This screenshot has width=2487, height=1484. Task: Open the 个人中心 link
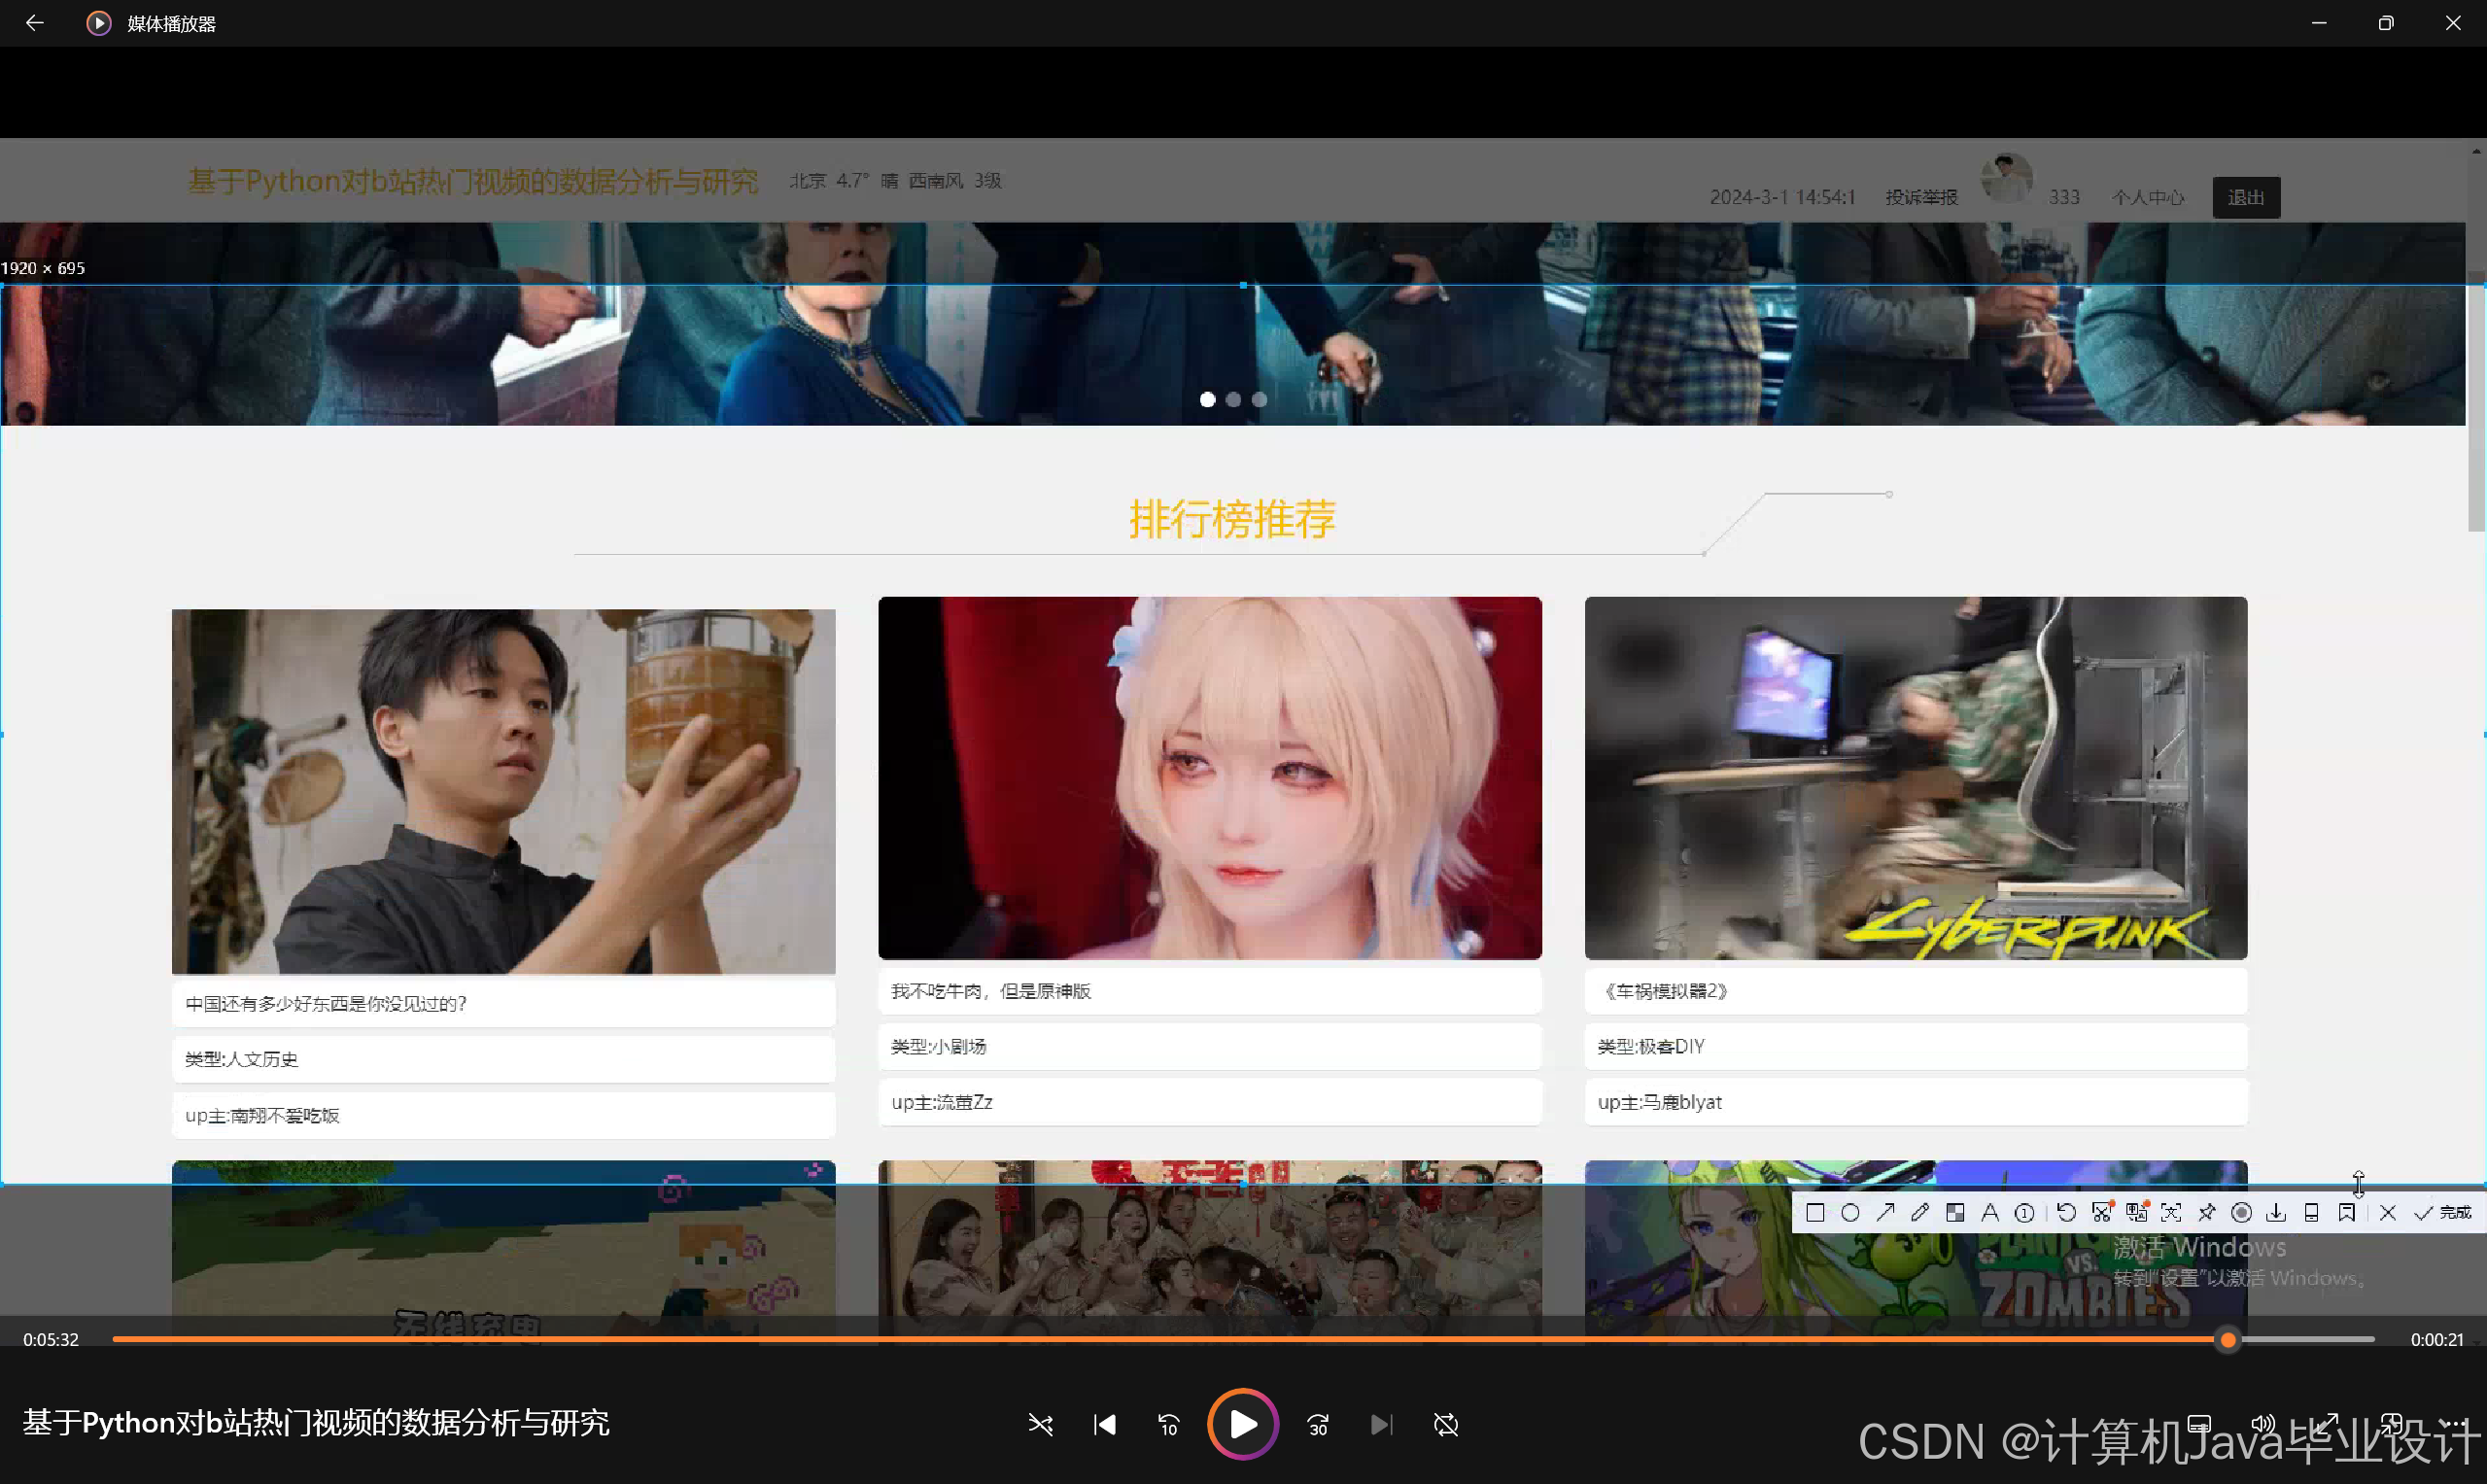2147,198
